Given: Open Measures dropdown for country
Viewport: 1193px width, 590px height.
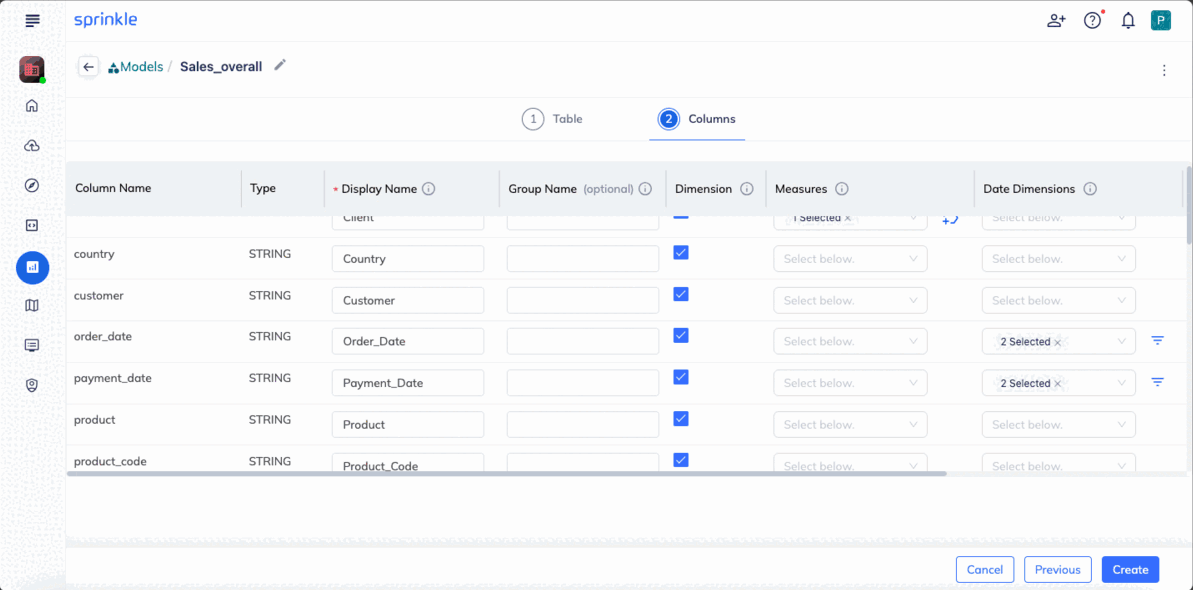Looking at the screenshot, I should click(x=851, y=259).
